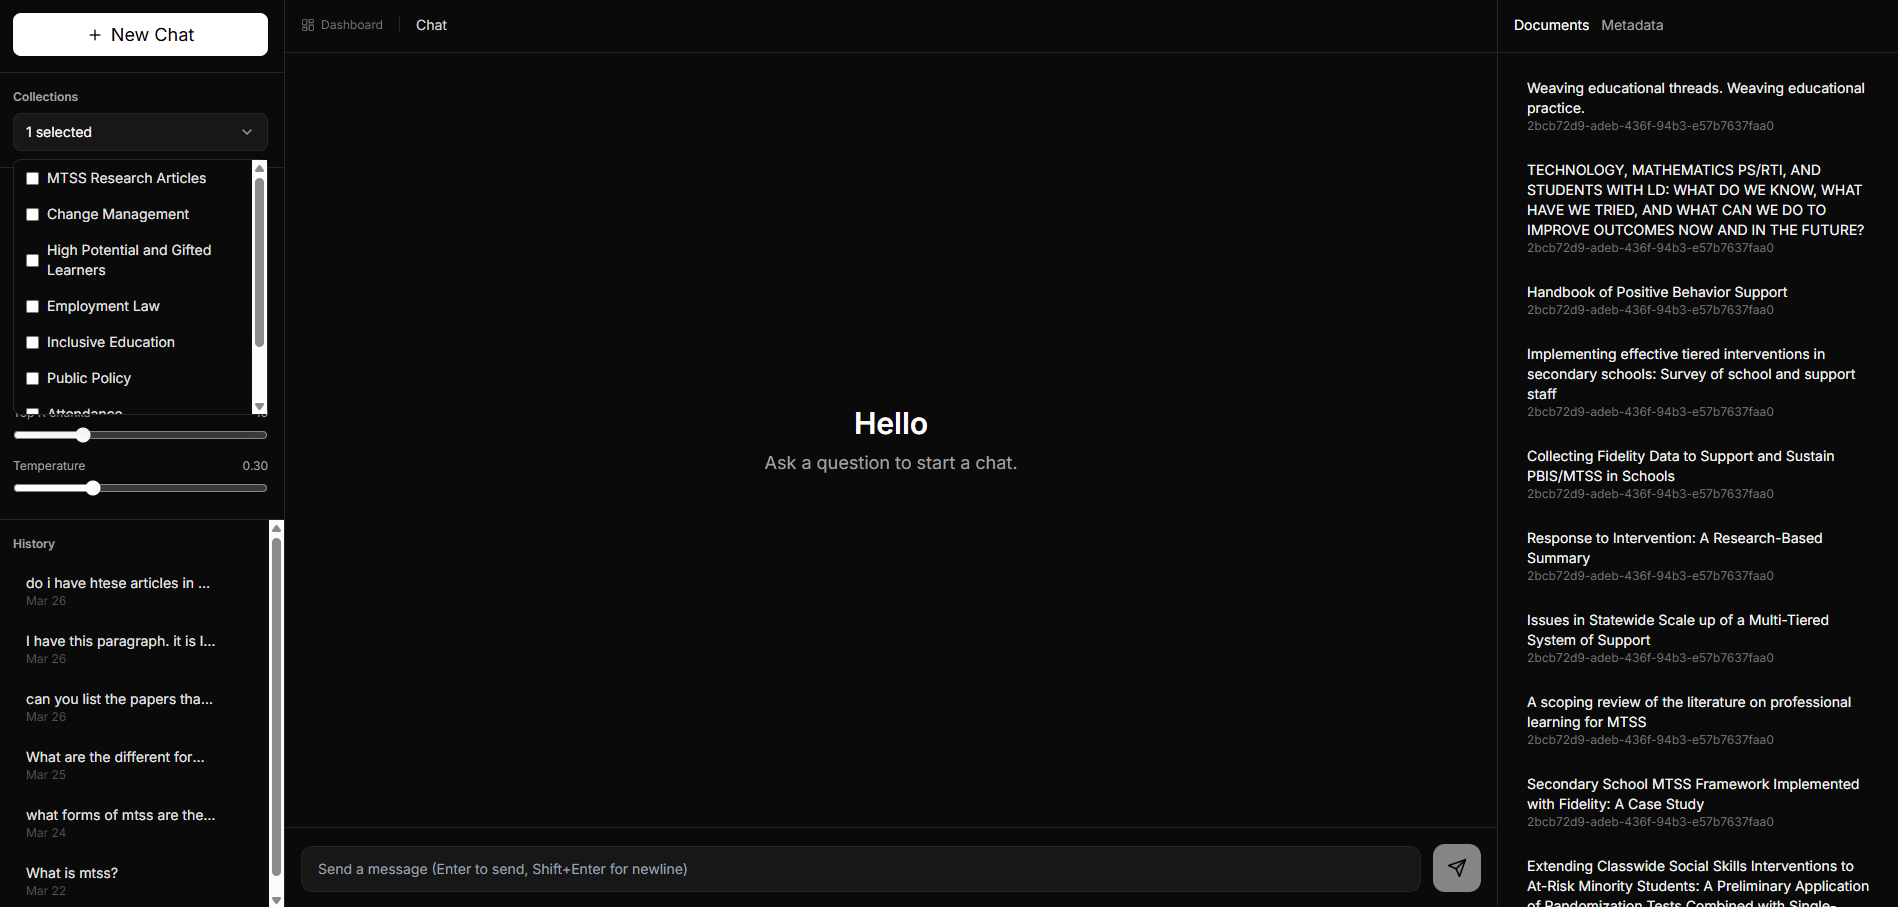This screenshot has height=907, width=1898.
Task: Collapse the collections dropdown showing 1 selected
Action: point(140,132)
